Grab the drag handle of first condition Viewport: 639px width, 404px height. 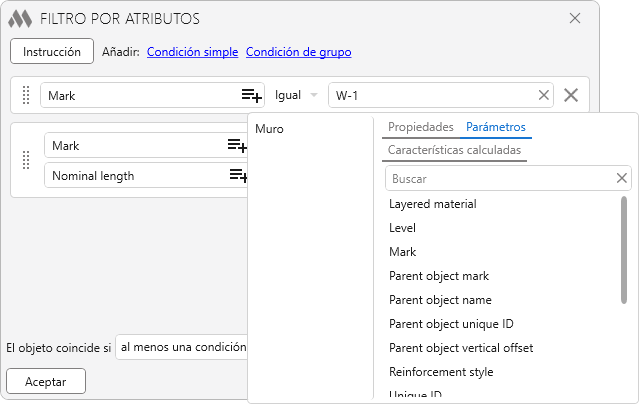[27, 96]
